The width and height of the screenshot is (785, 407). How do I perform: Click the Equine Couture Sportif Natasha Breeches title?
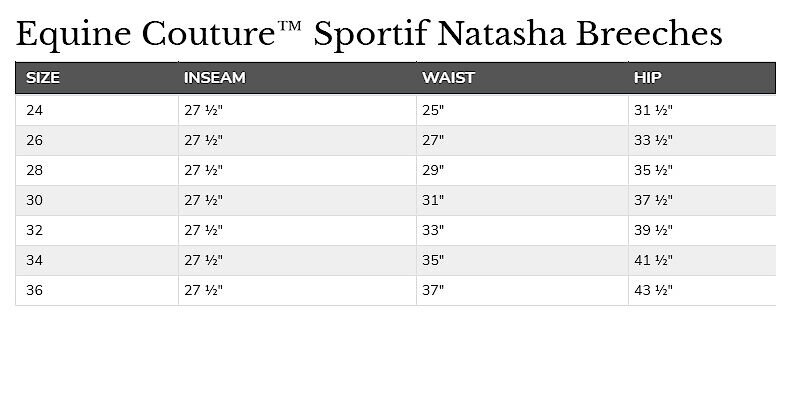coord(369,34)
